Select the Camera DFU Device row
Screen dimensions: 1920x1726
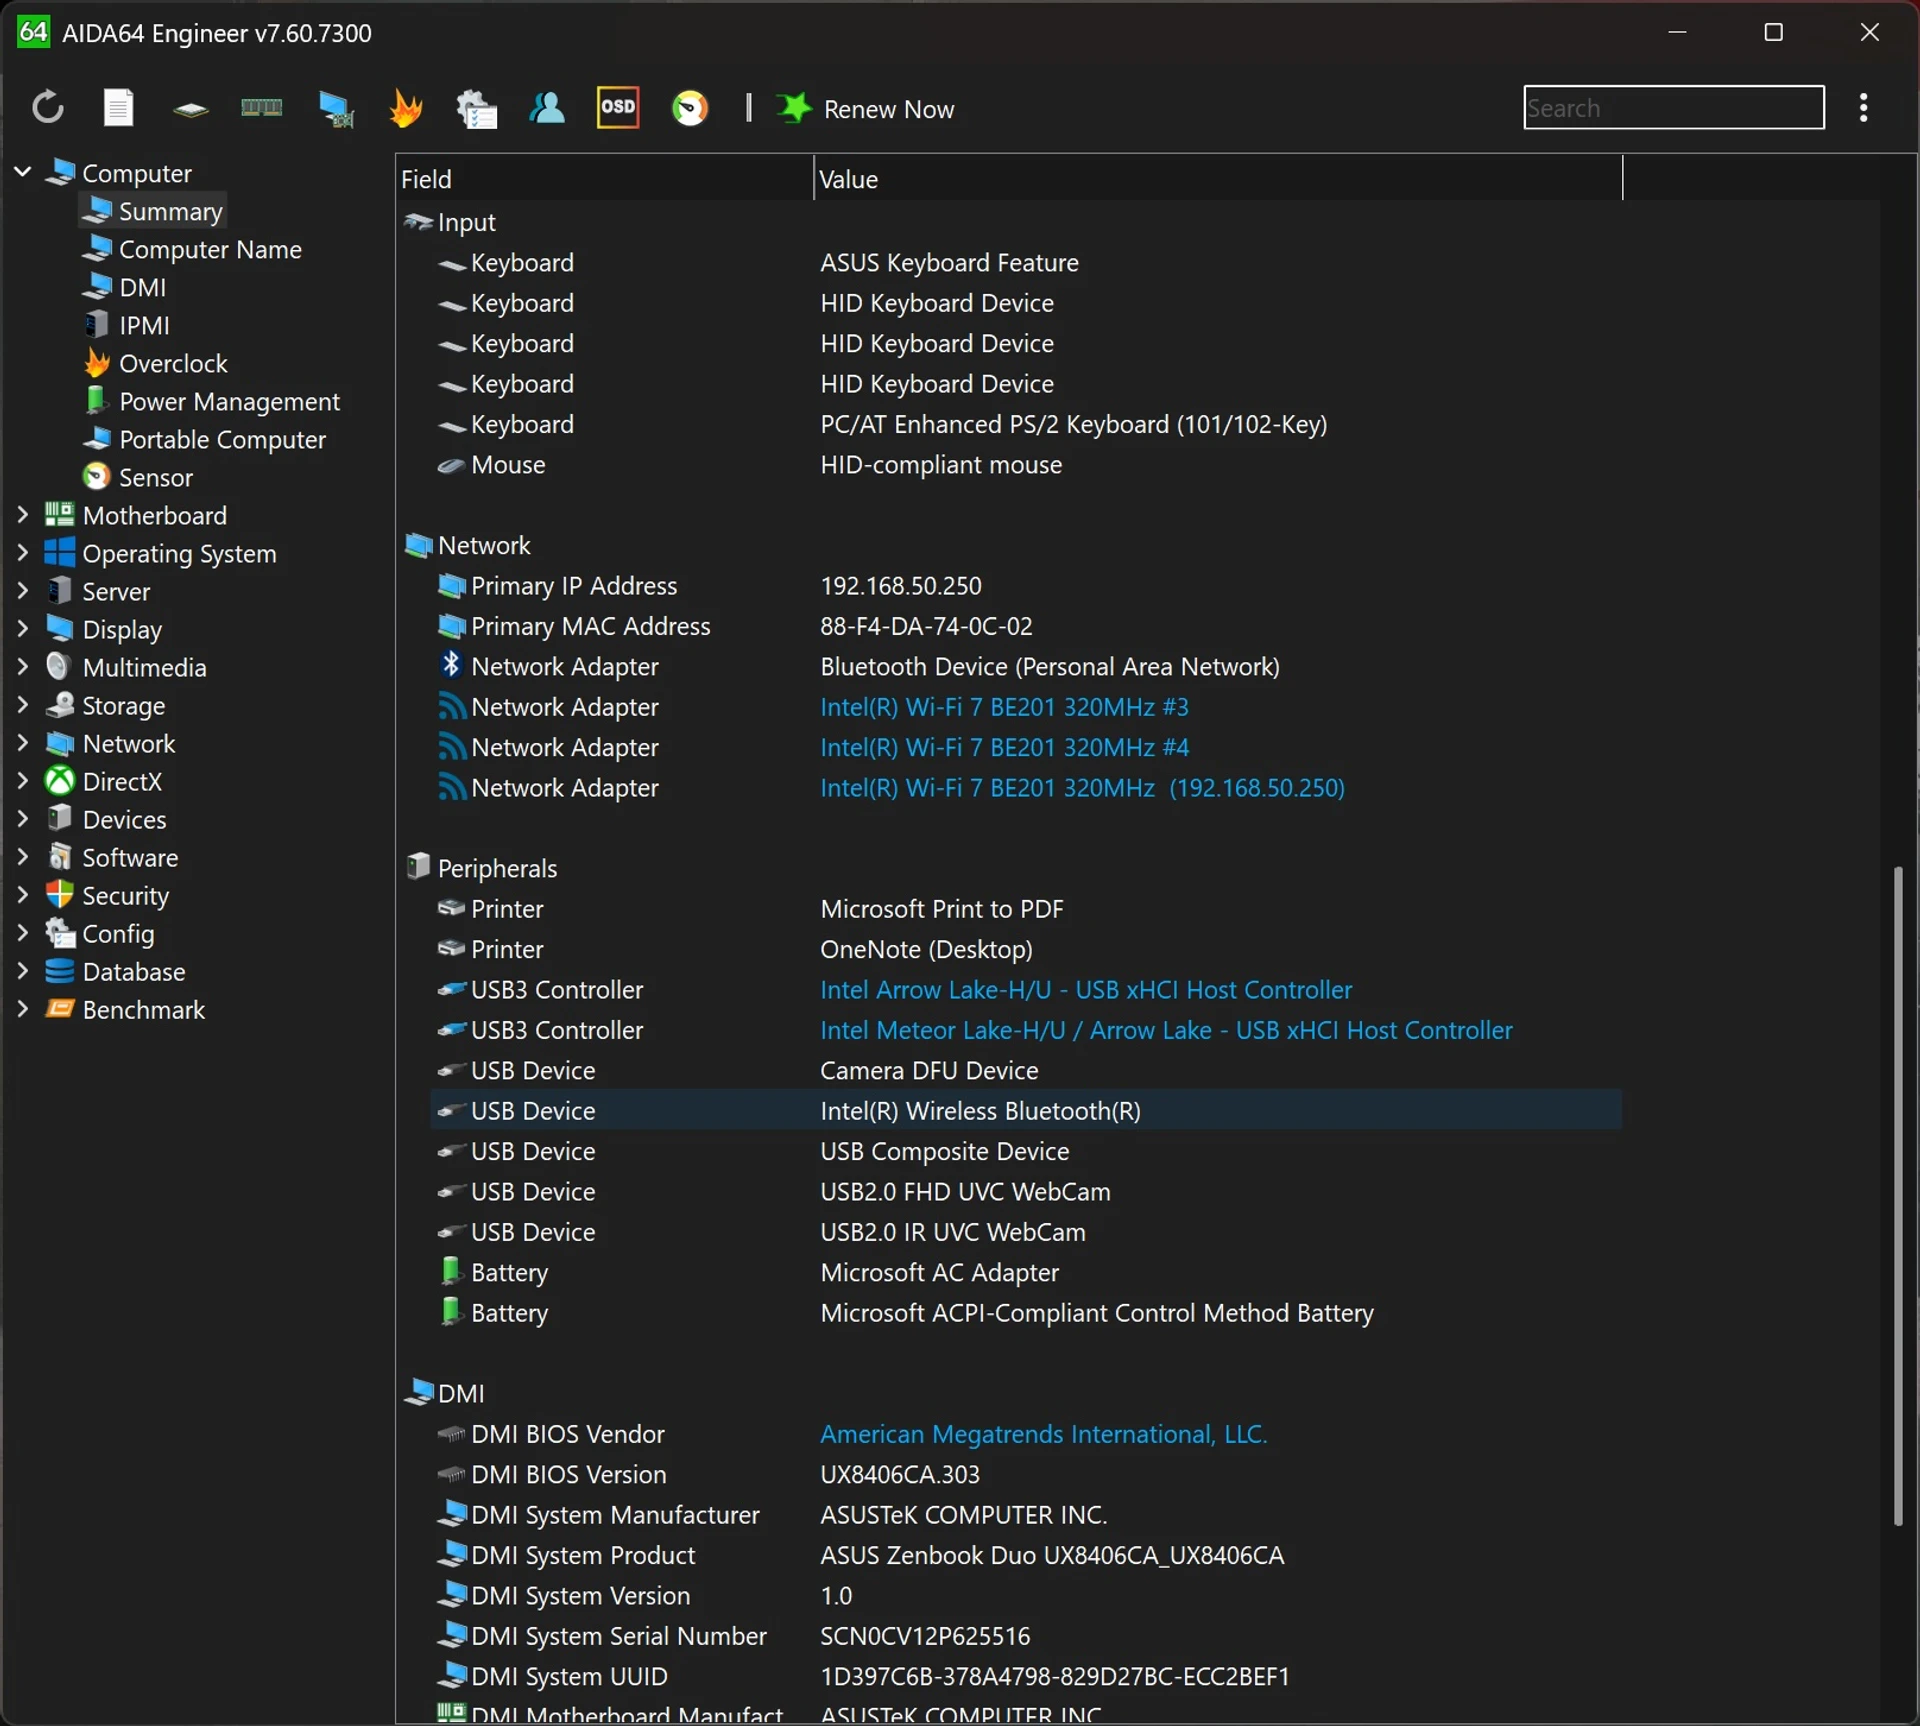pos(1026,1070)
